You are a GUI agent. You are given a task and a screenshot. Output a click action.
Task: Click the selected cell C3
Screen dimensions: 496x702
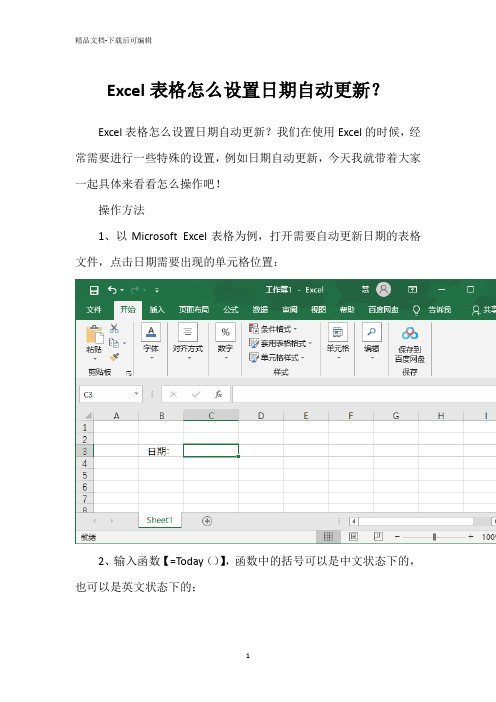click(x=211, y=450)
